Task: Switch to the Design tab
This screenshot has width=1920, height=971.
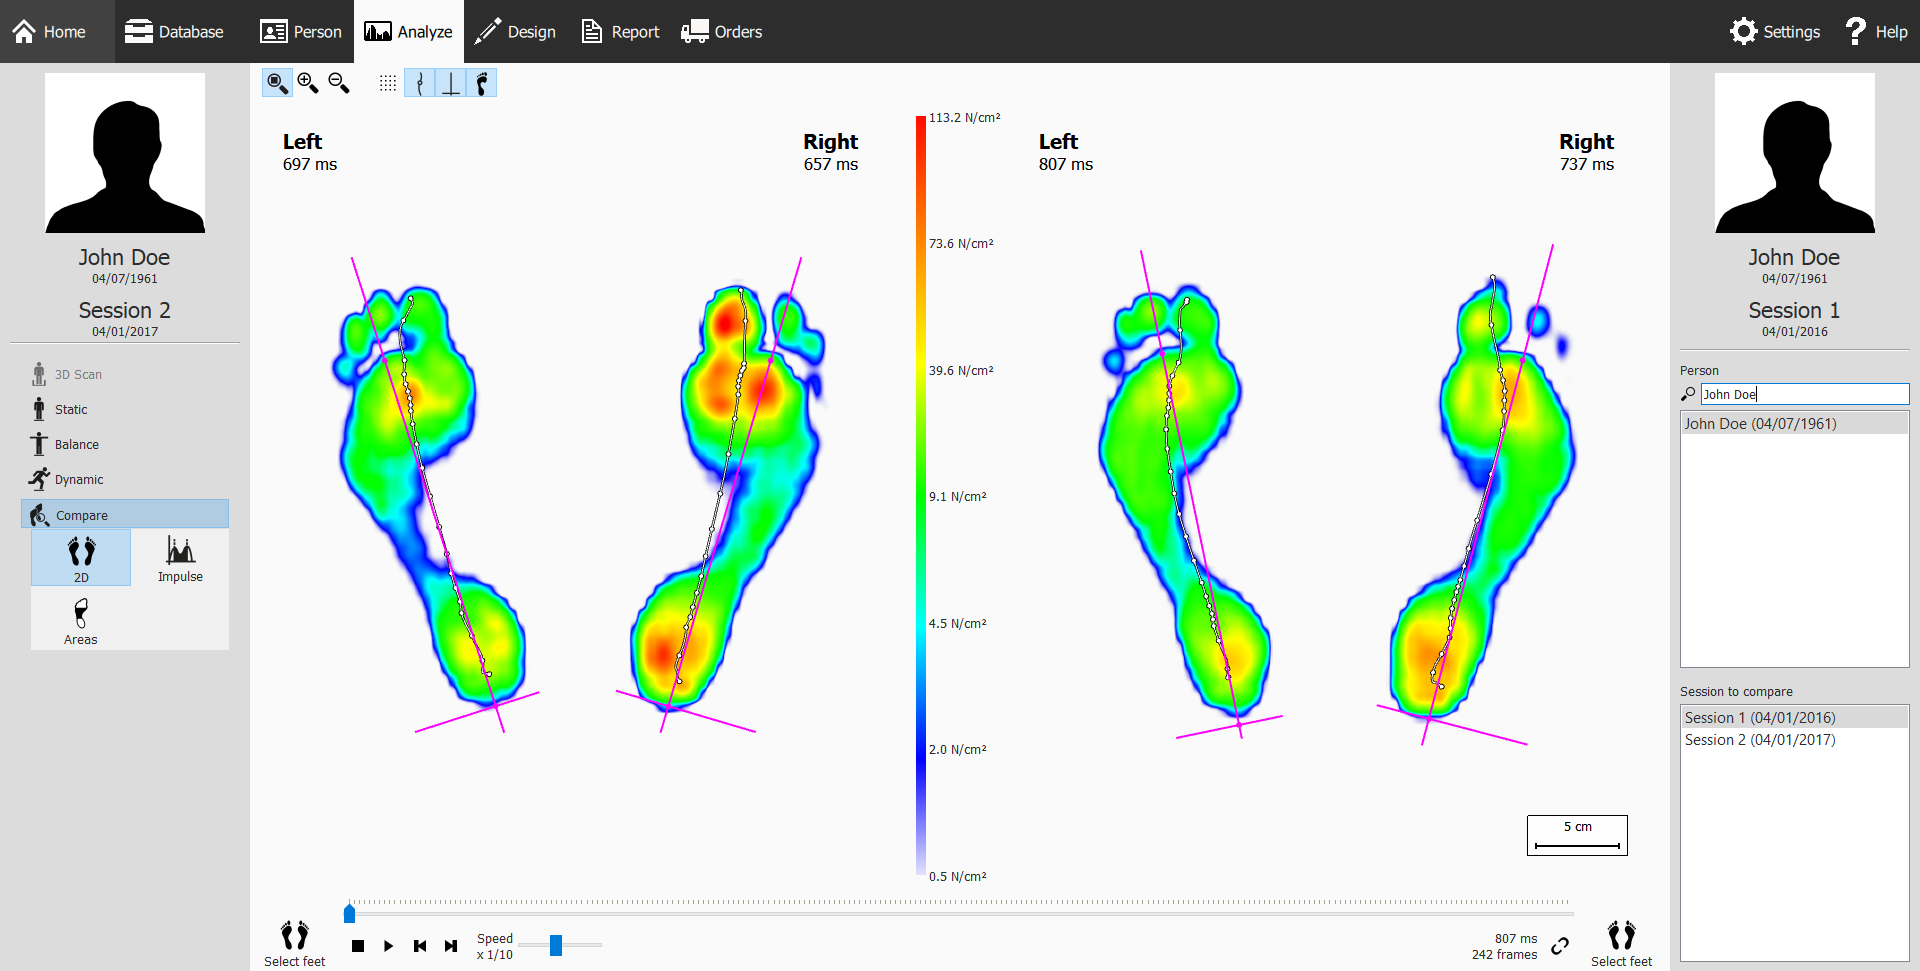Action: point(515,31)
